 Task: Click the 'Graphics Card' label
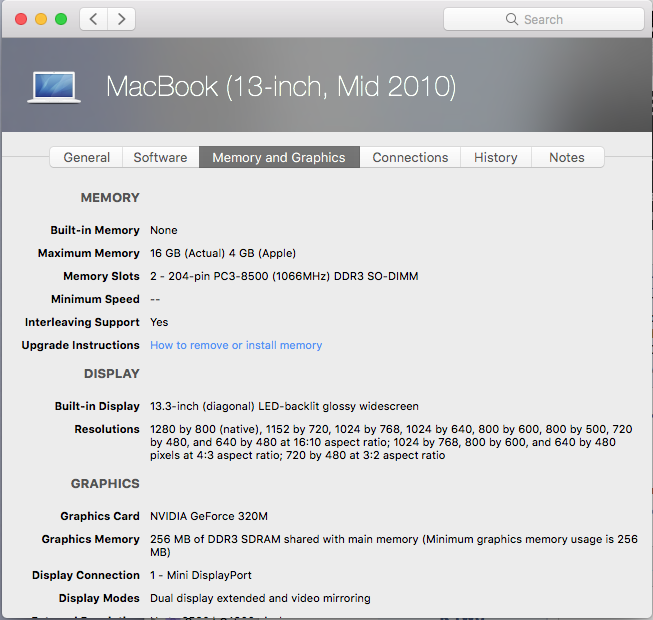click(100, 516)
